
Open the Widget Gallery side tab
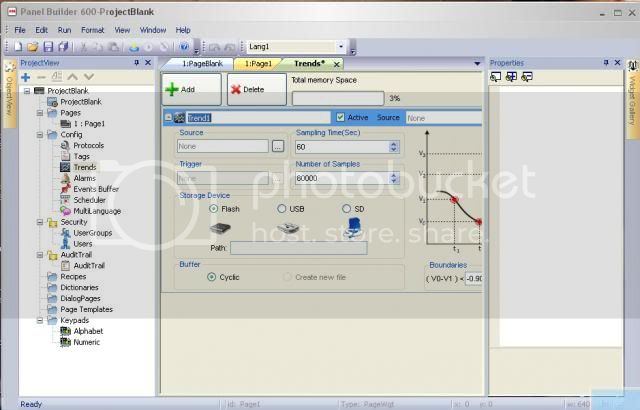point(633,100)
